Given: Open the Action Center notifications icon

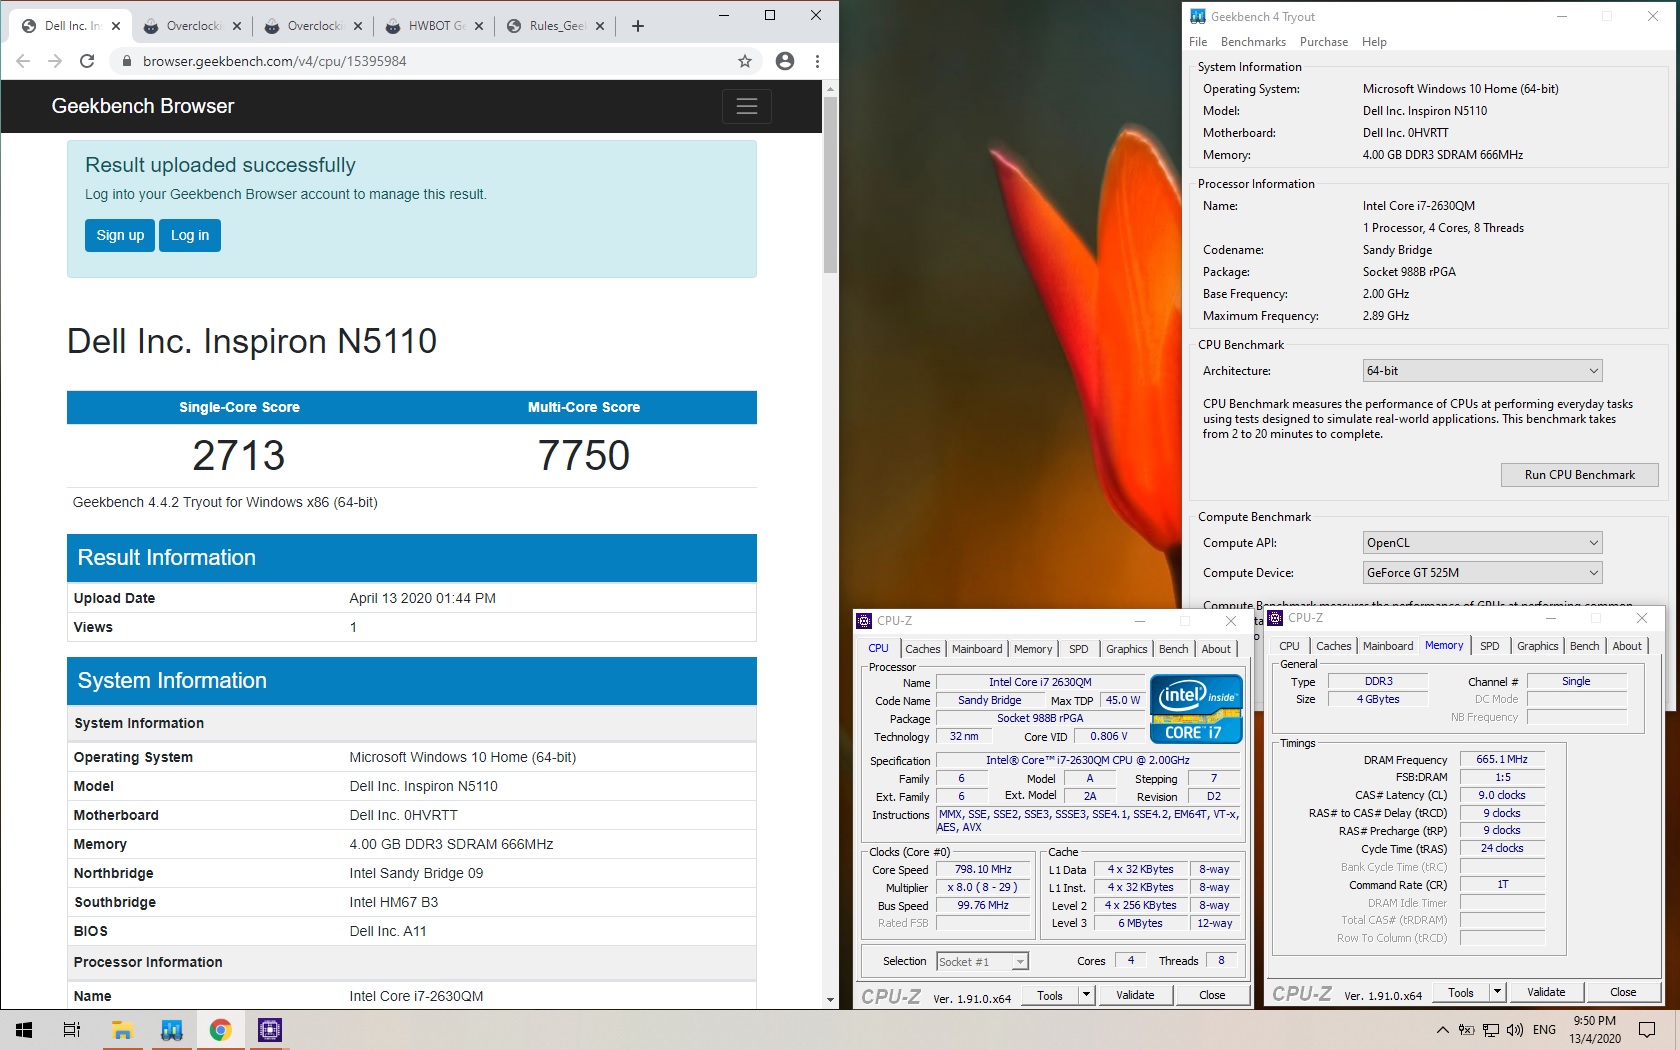Looking at the screenshot, I should 1647,1030.
